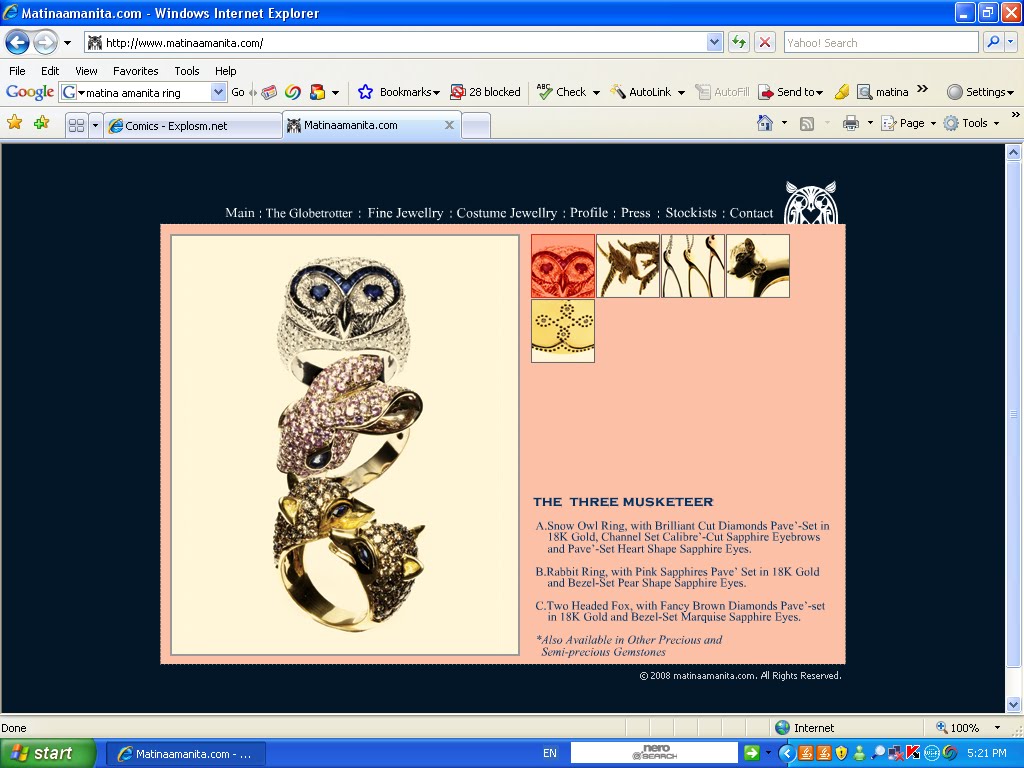Image resolution: width=1024 pixels, height=768 pixels.
Task: Click Add to Favorites star-plus icon
Action: pyautogui.click(x=41, y=123)
